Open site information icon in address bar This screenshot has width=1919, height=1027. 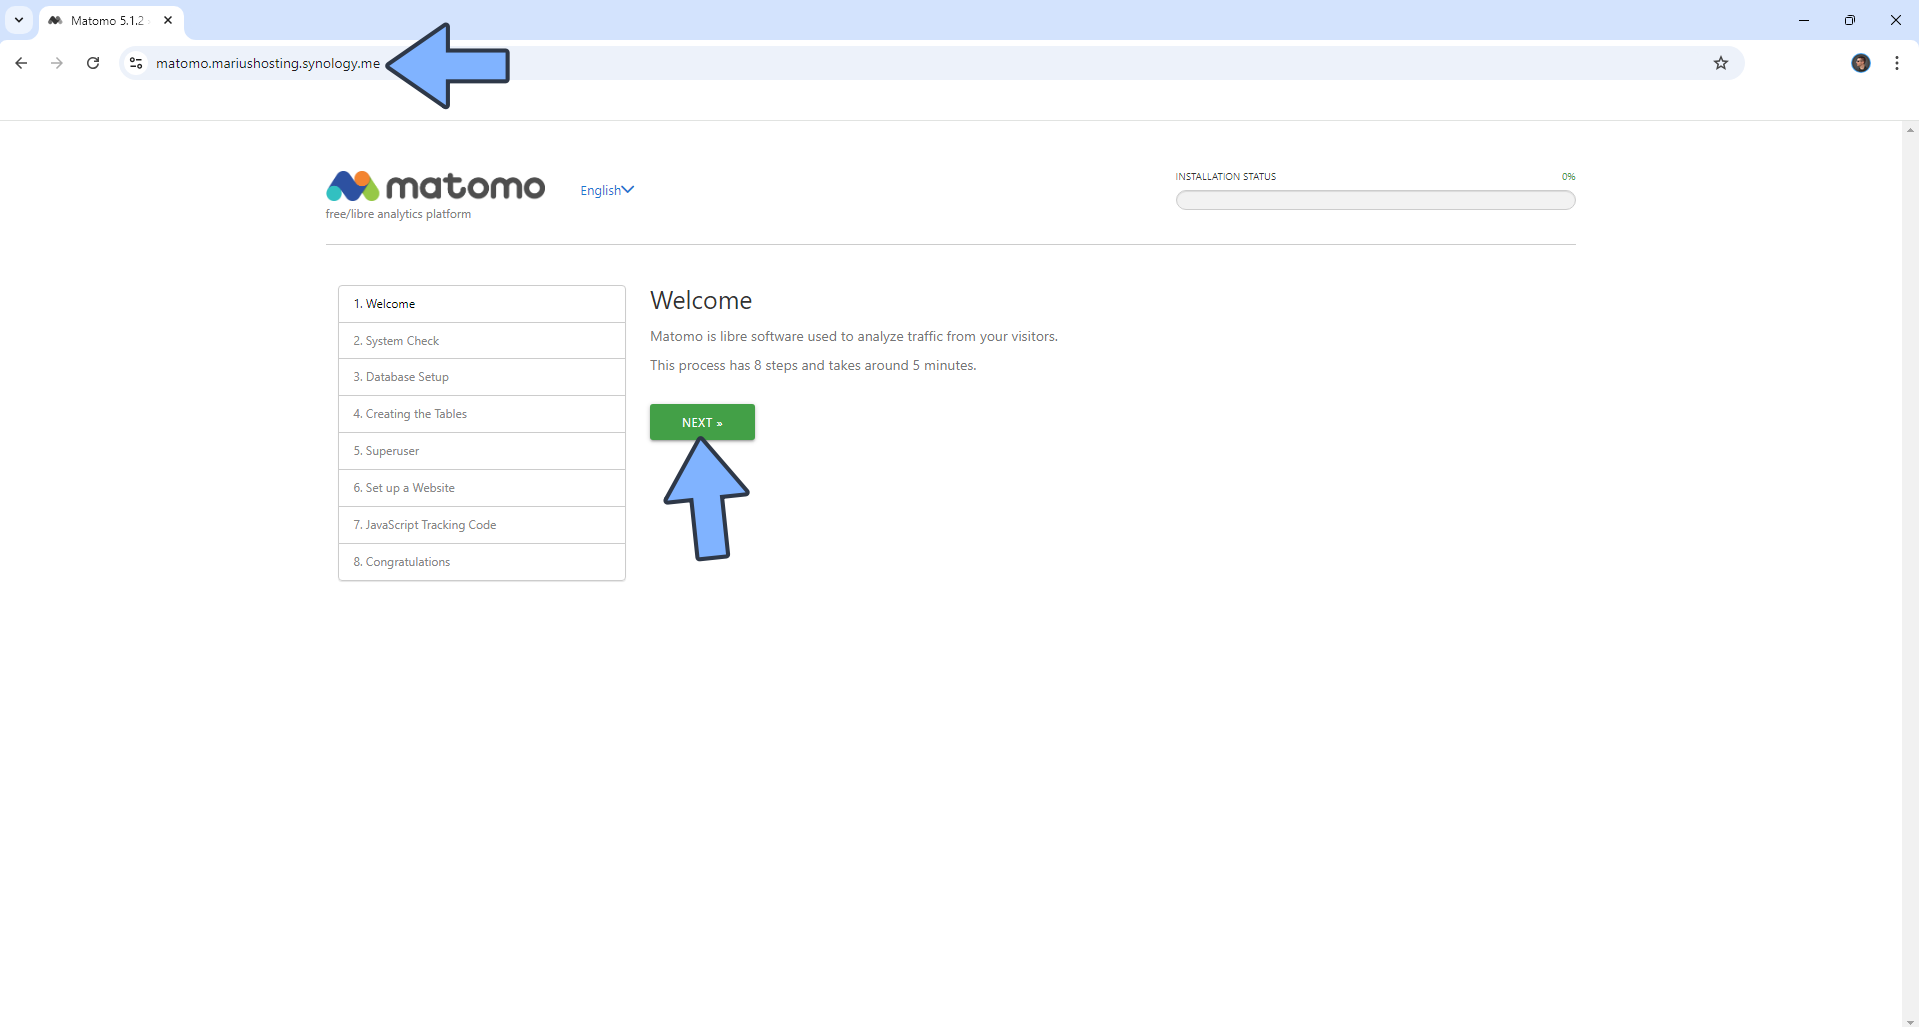tap(137, 63)
